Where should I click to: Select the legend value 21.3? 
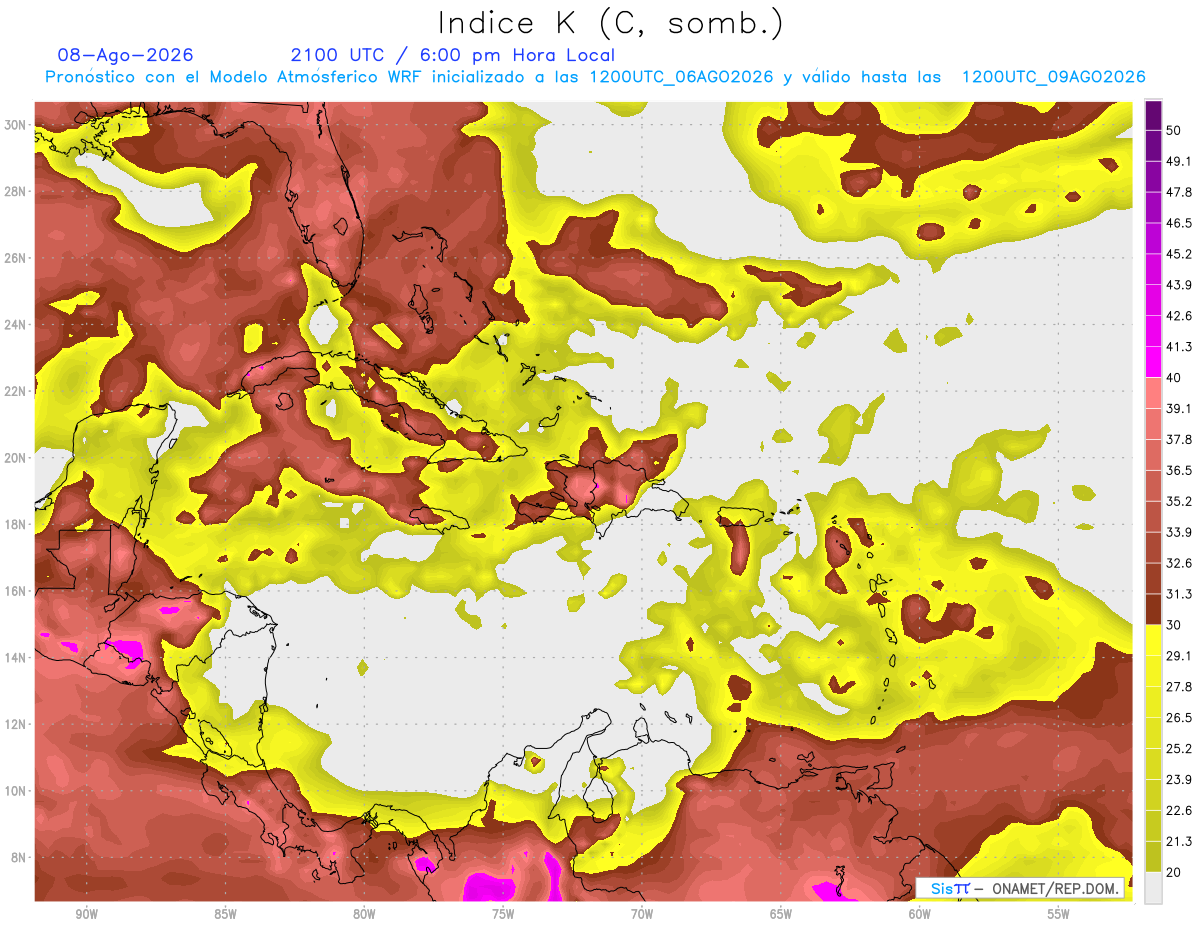pyautogui.click(x=1179, y=841)
